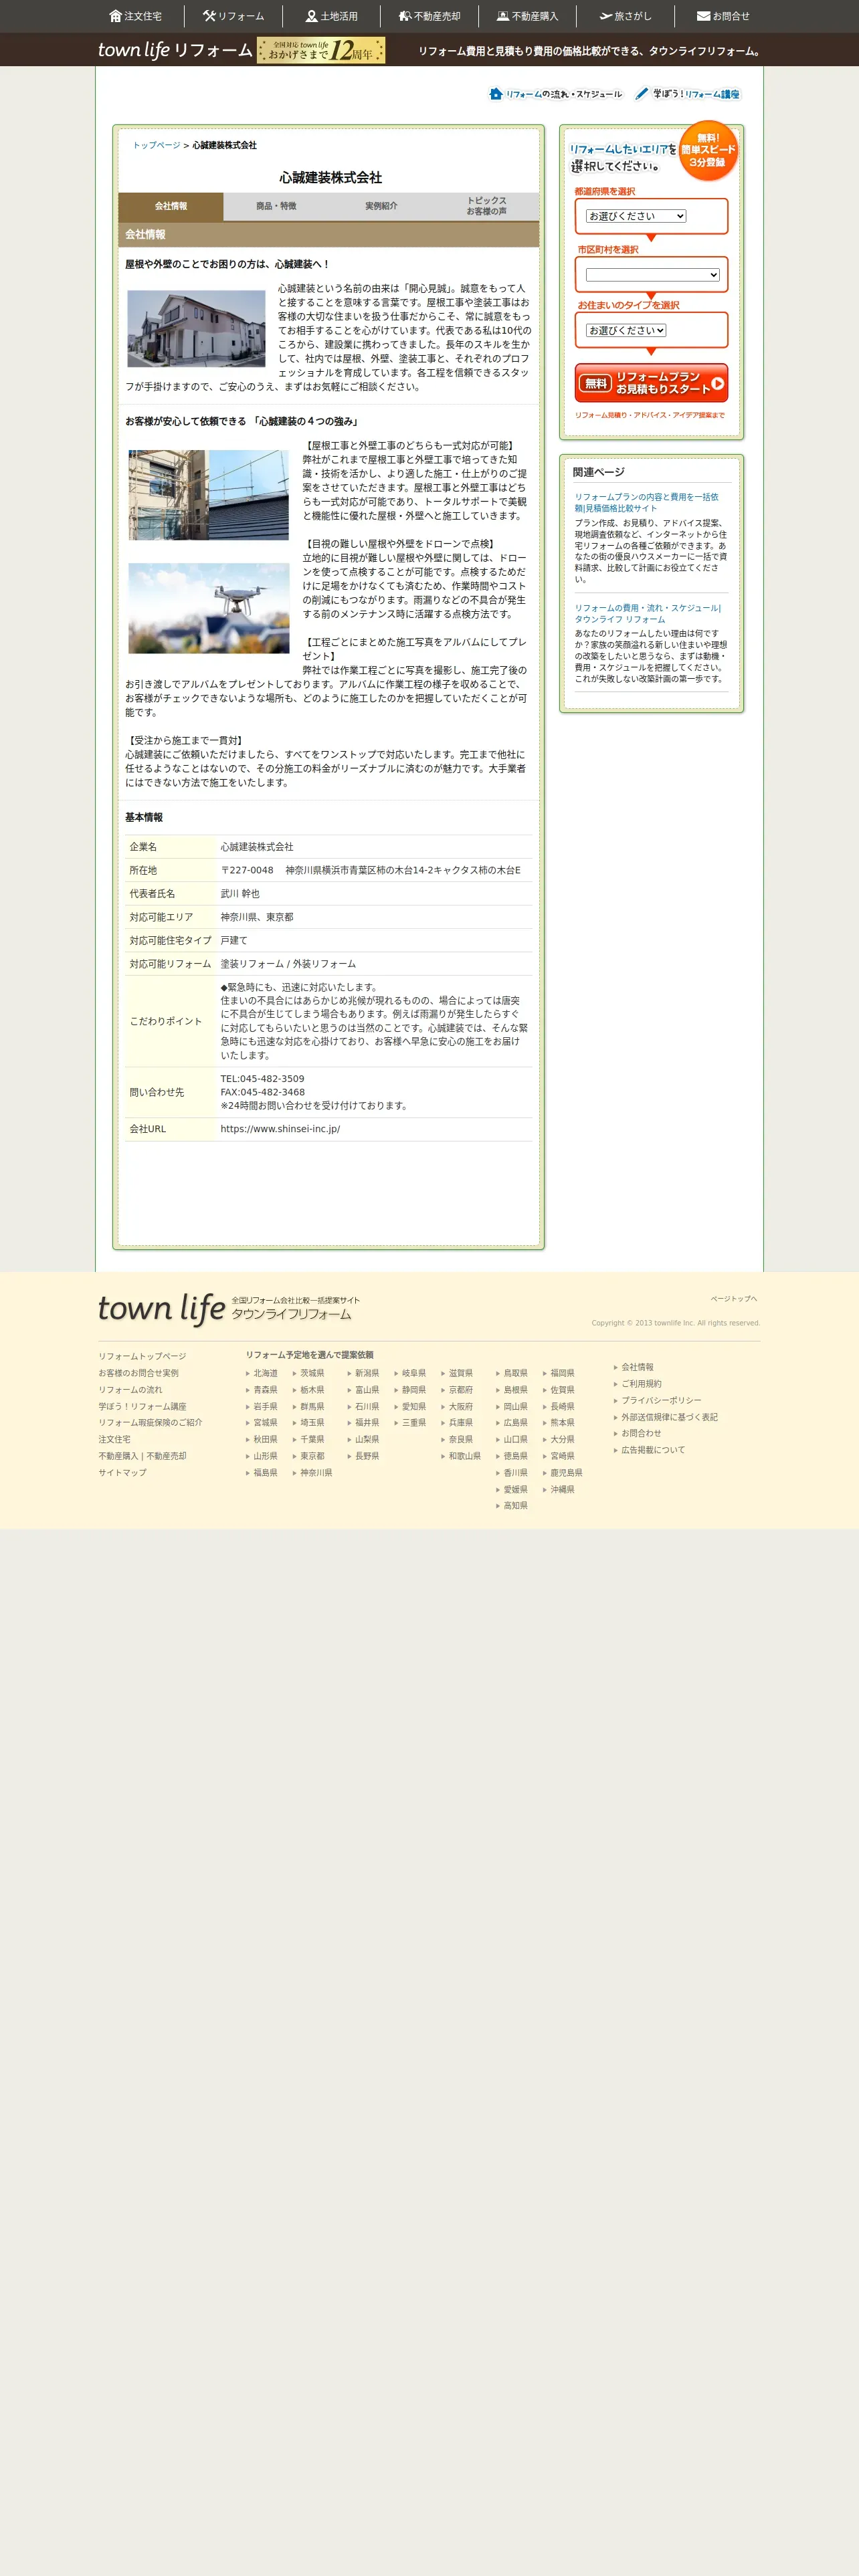This screenshot has width=859, height=2576.
Task: Click footer ご利用規約 link
Action: point(641,1383)
